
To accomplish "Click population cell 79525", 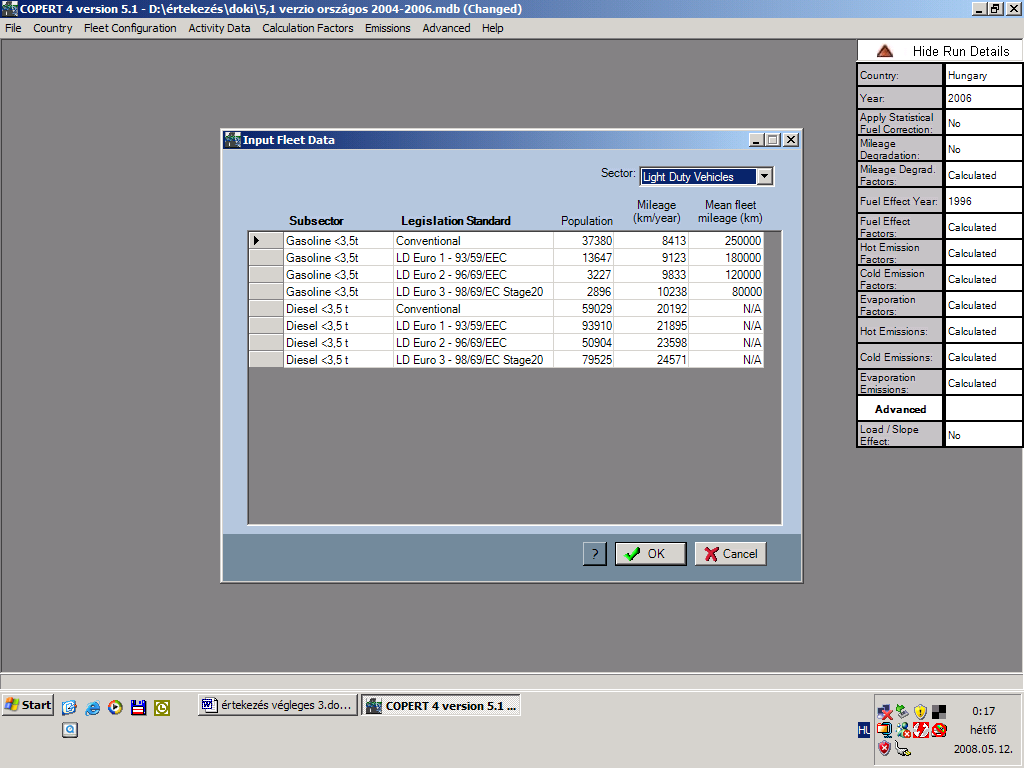I will click(583, 359).
